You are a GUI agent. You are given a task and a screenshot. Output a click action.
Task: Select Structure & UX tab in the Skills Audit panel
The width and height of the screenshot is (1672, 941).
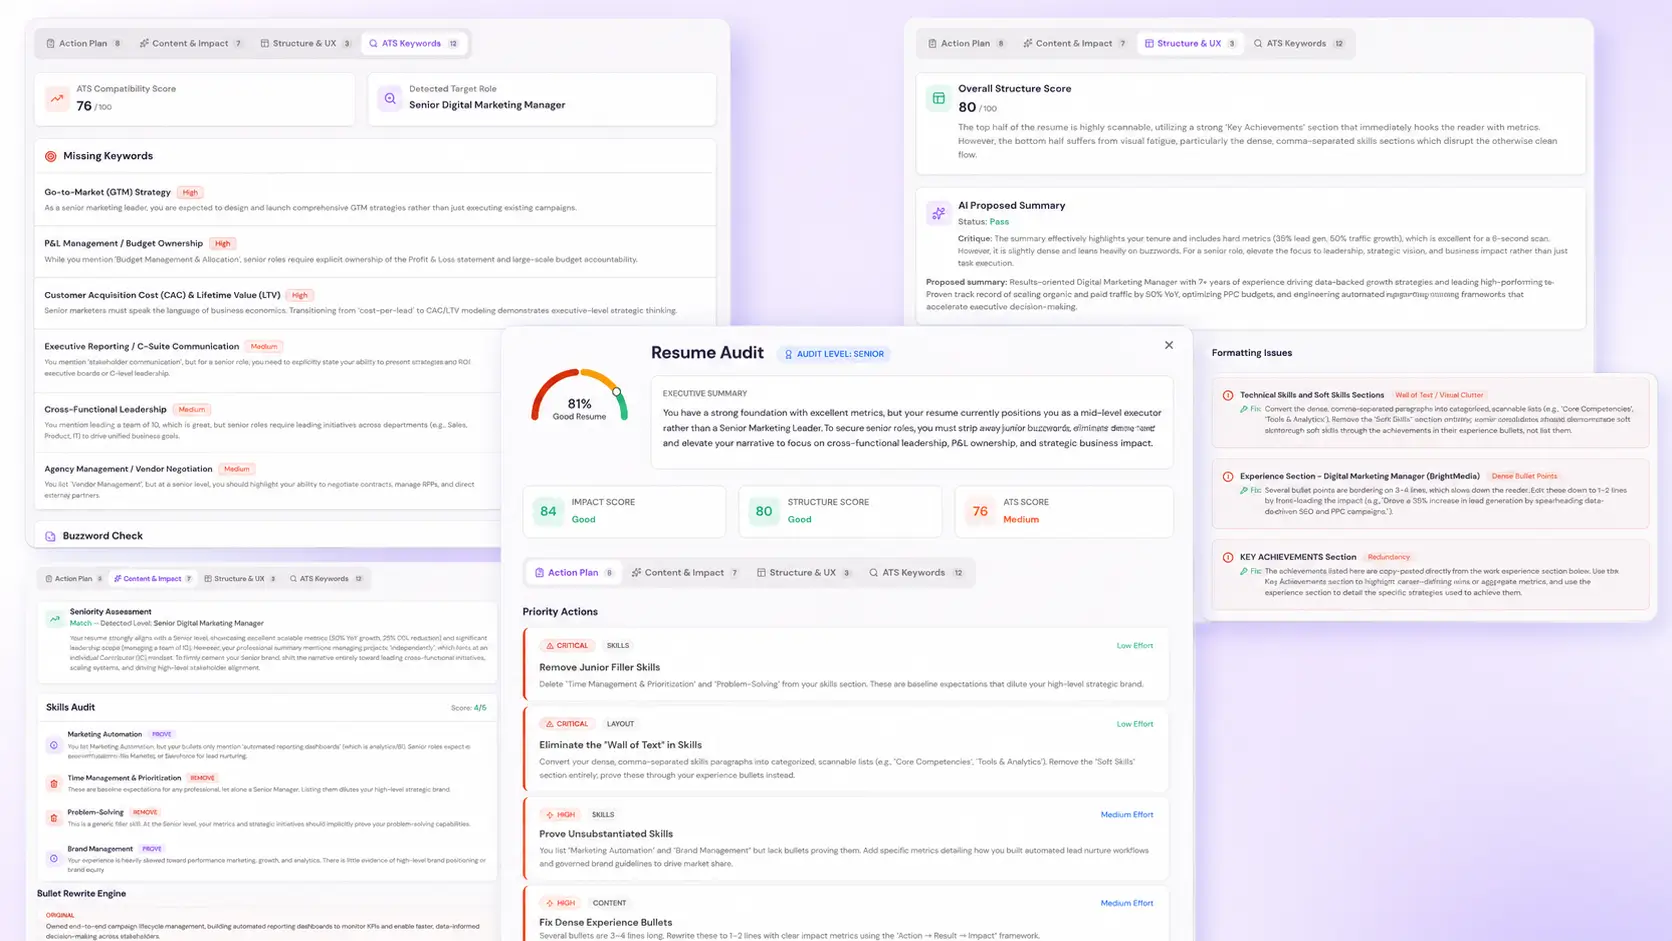pos(240,579)
